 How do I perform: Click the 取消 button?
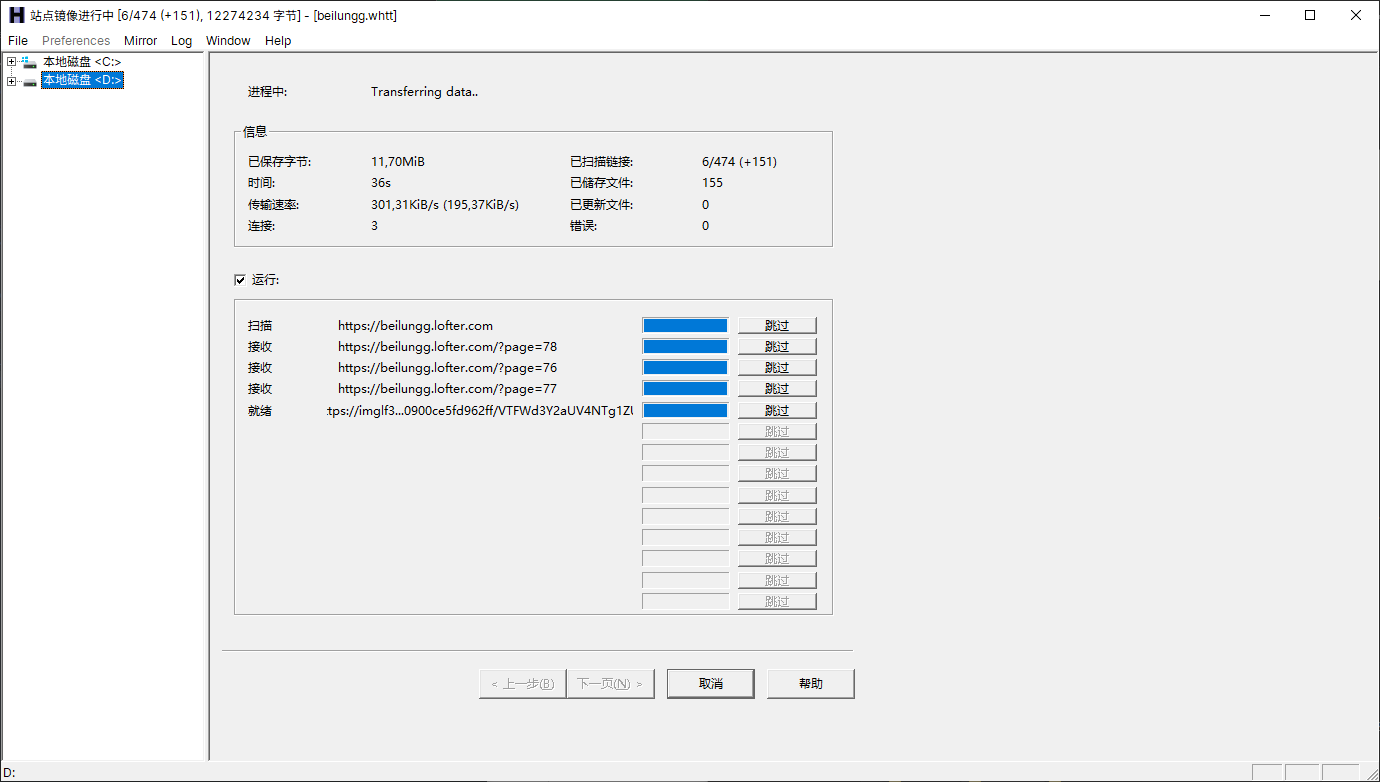click(711, 684)
